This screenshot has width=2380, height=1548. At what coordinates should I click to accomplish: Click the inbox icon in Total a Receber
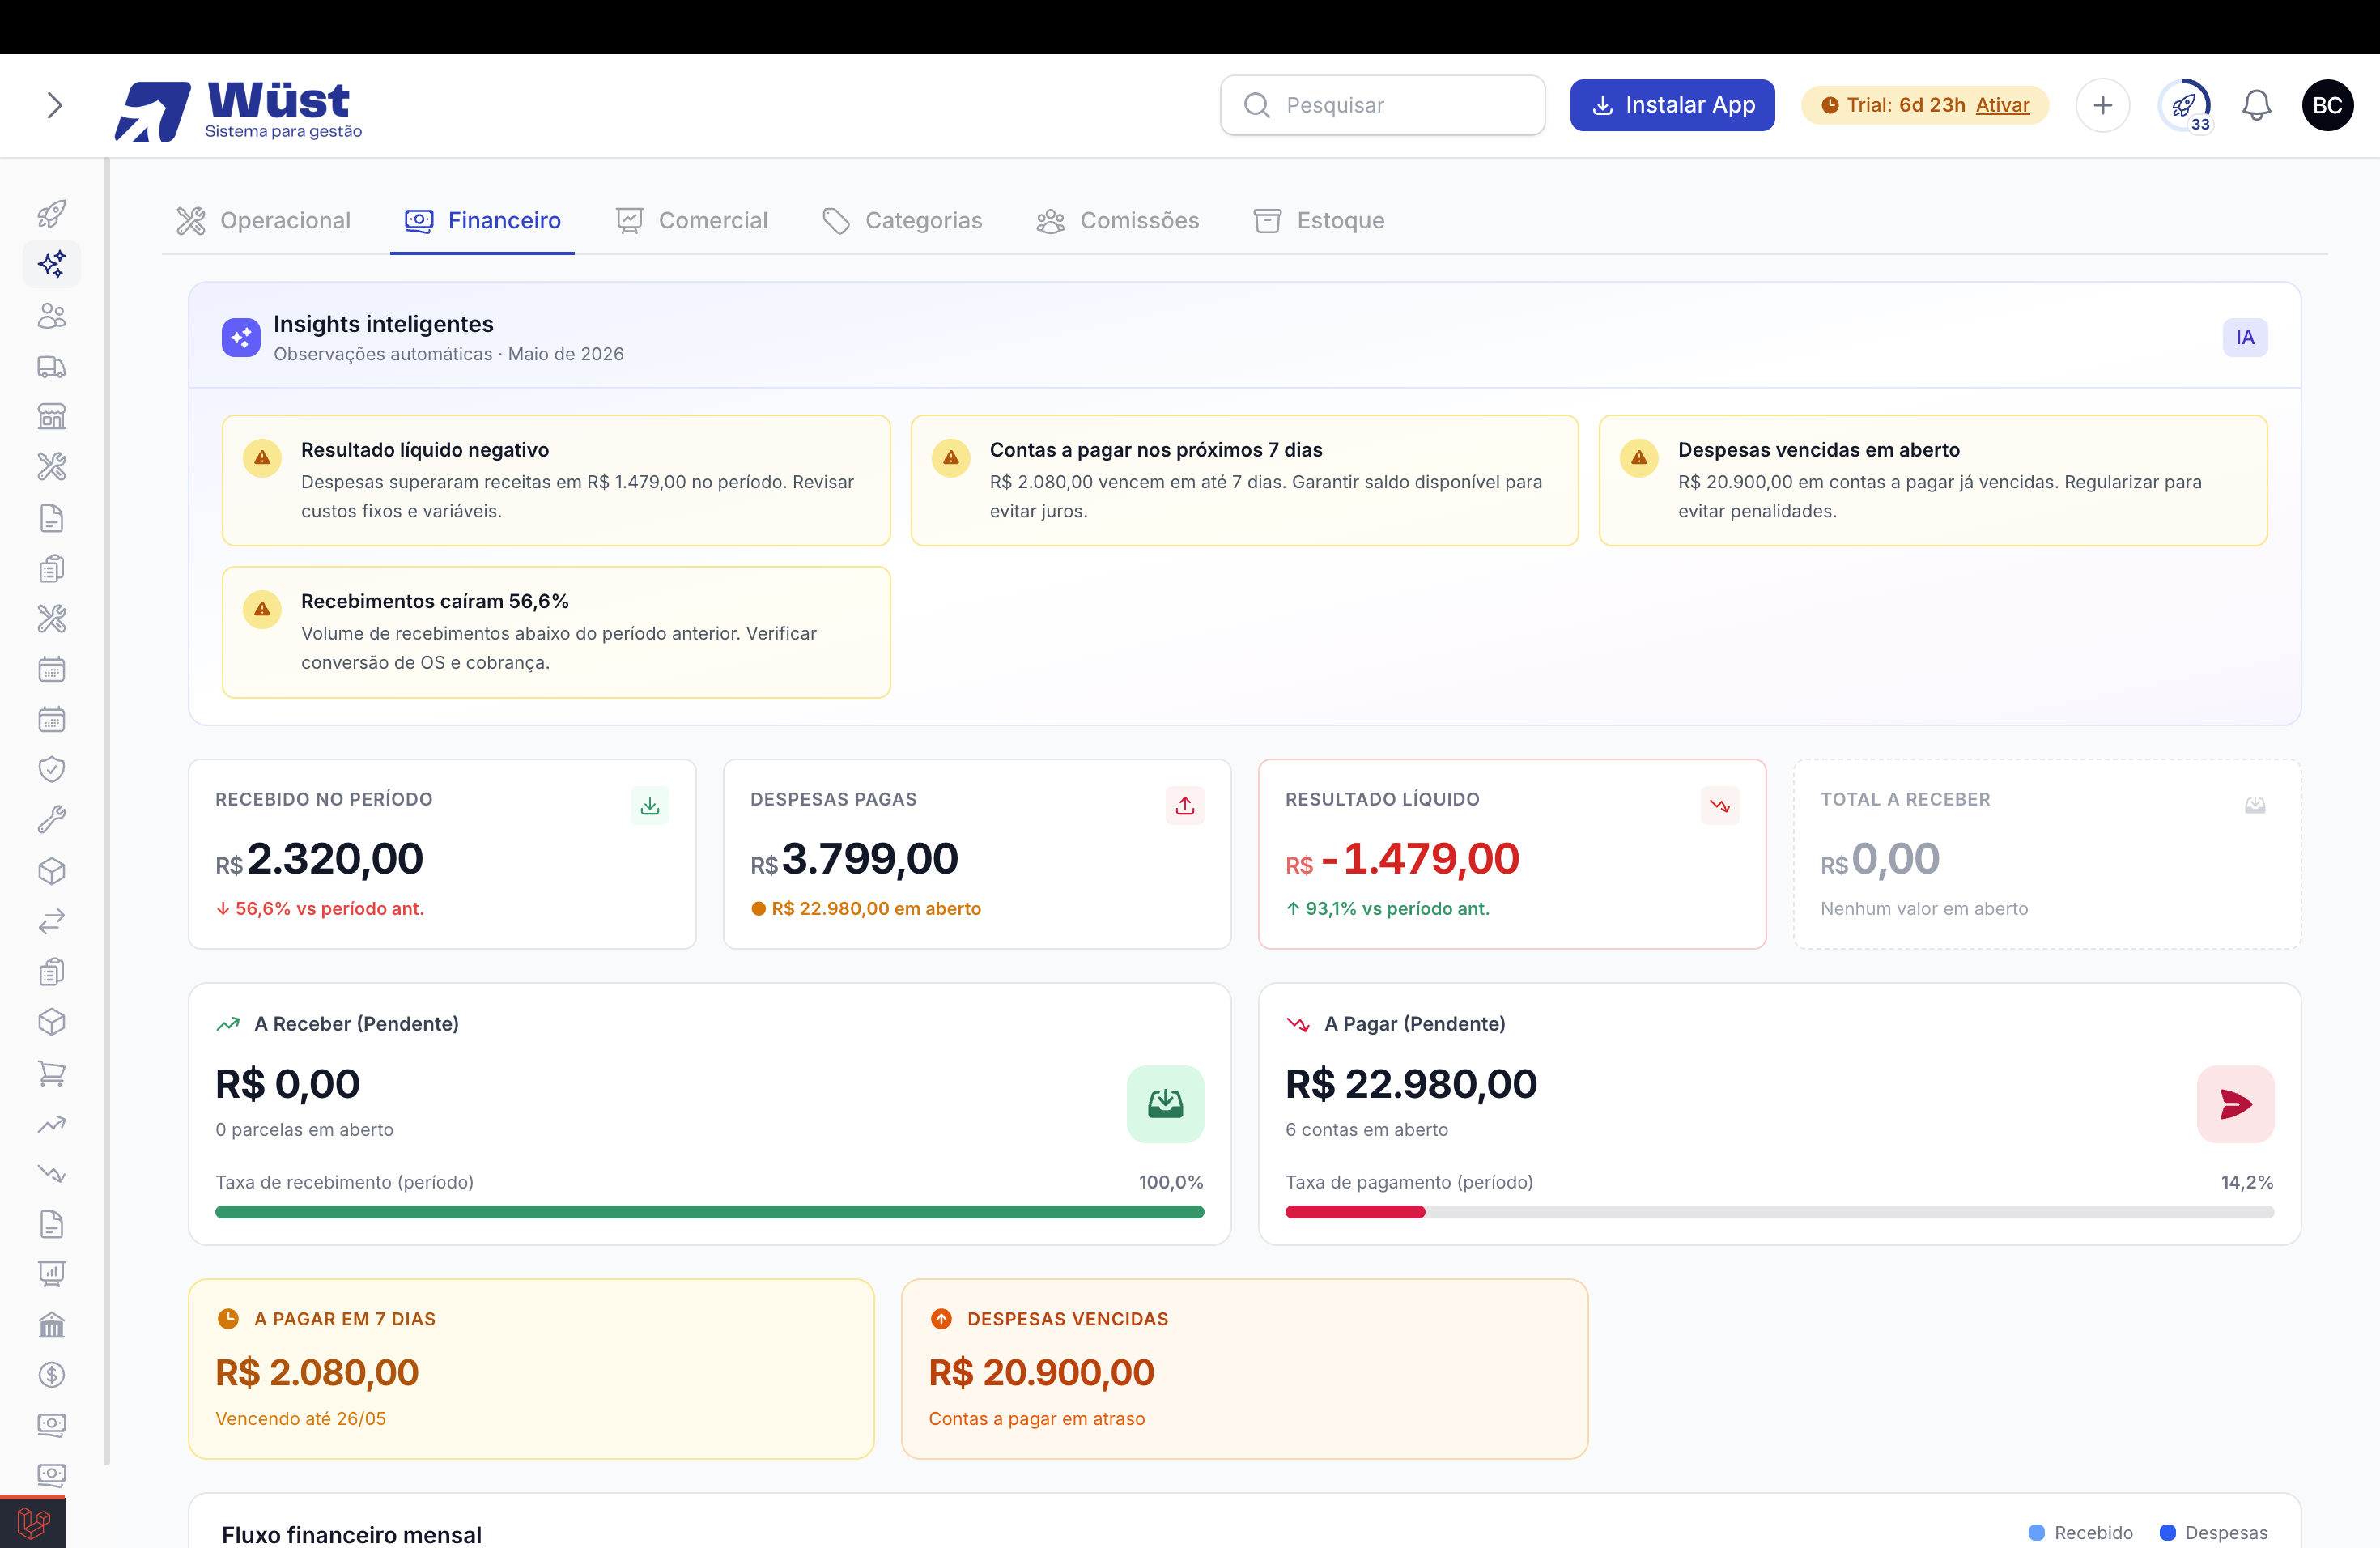[2255, 805]
